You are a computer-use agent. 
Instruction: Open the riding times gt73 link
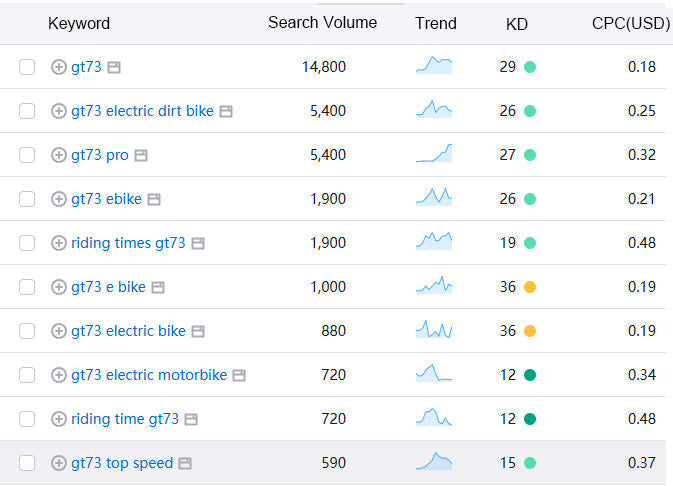tap(128, 243)
